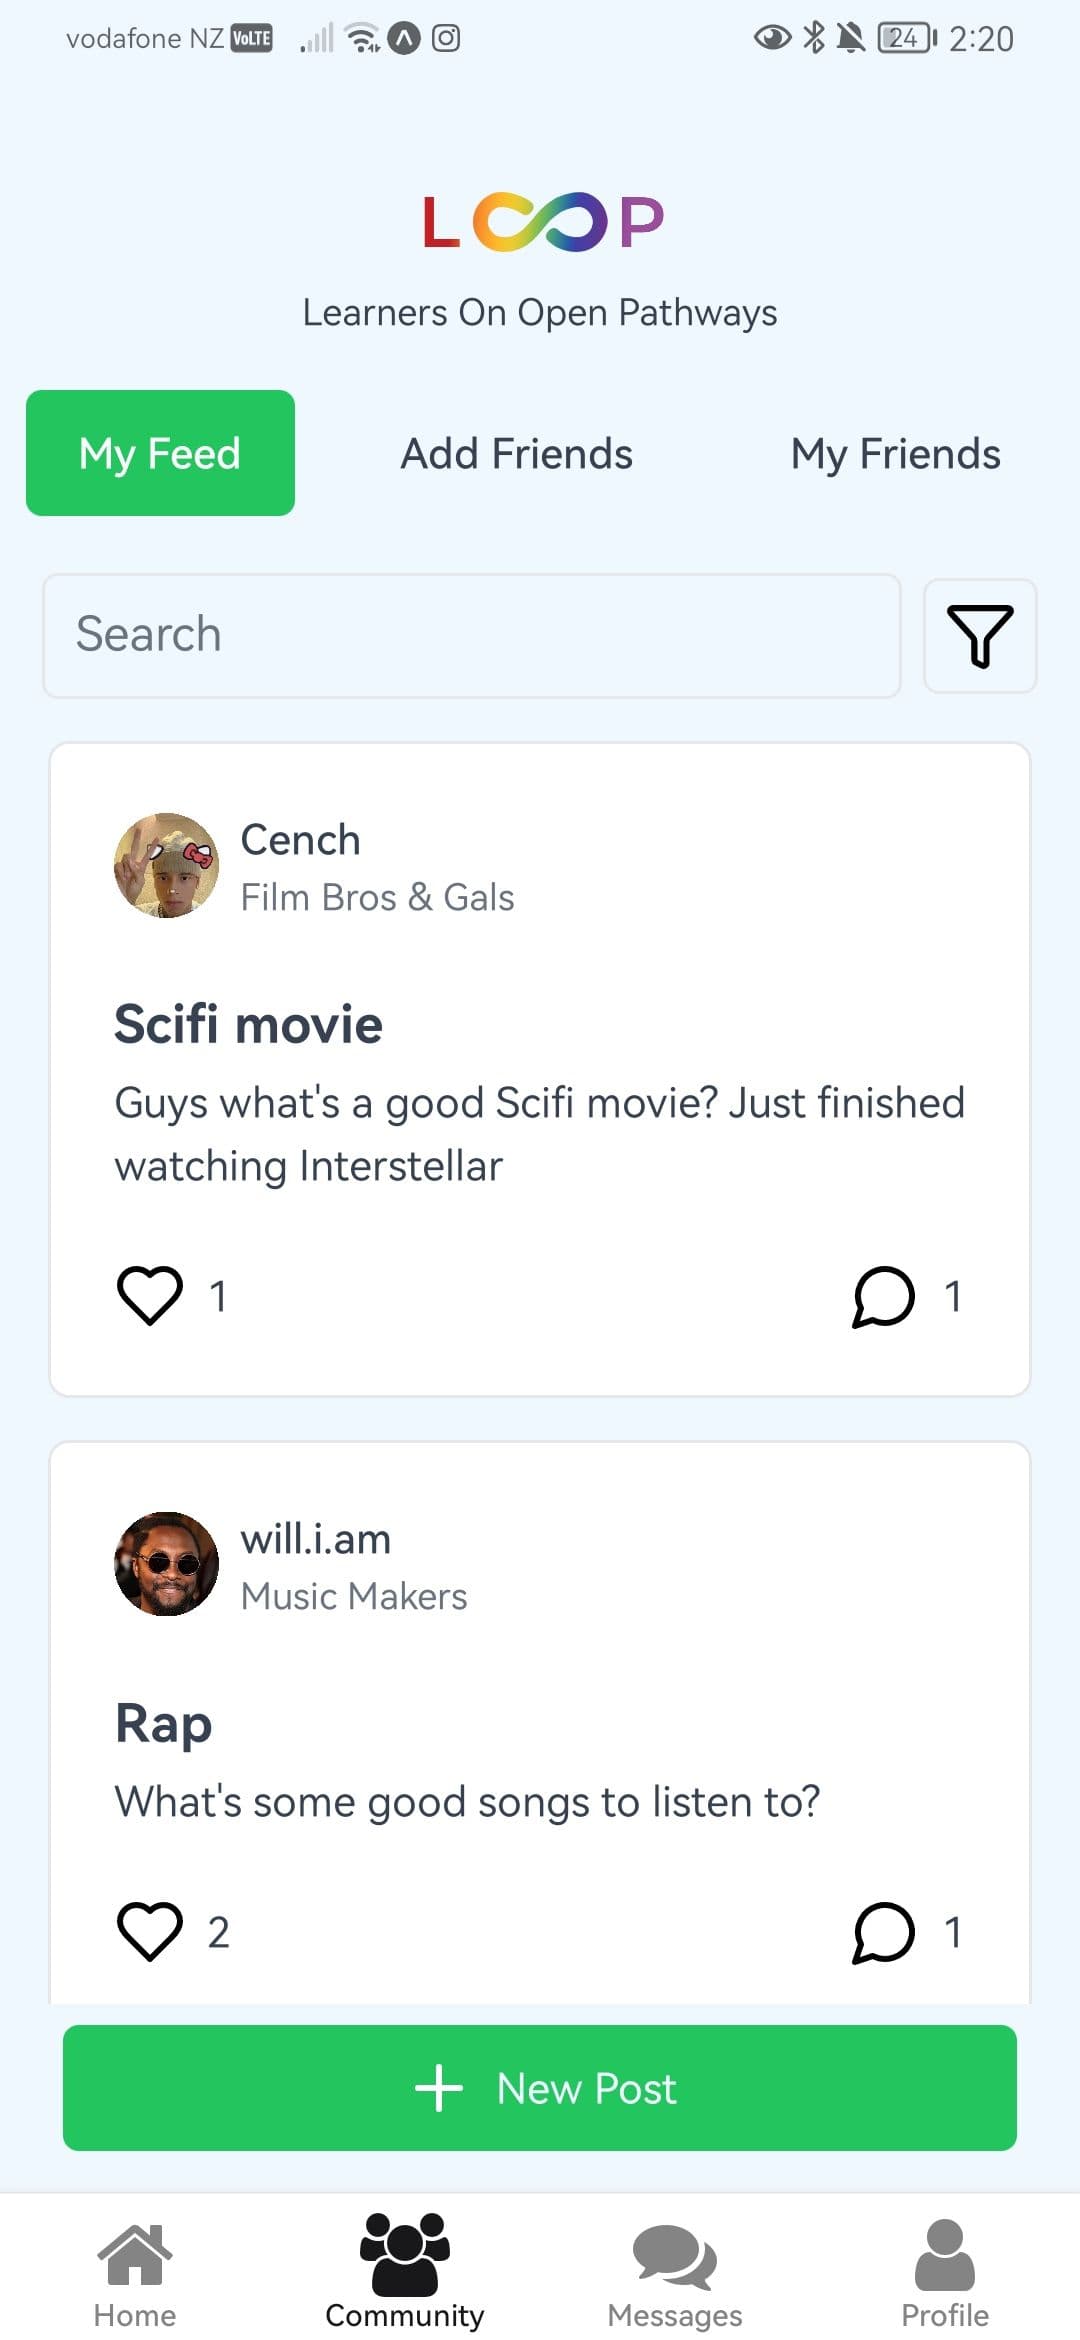Switch to the My Friends tab
Screen dimensions: 1080x2340
895,454
